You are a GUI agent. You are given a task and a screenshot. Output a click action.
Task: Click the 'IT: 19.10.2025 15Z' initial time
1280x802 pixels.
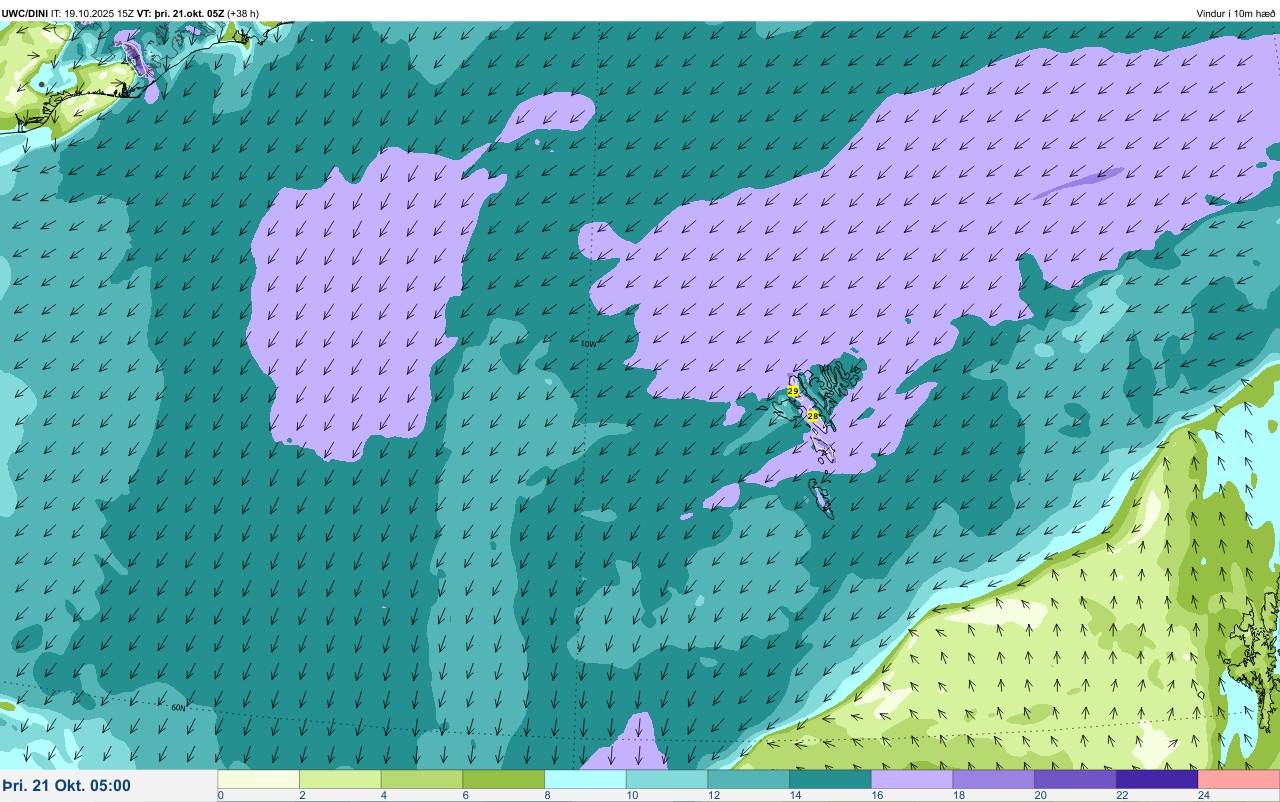pyautogui.click(x=92, y=13)
